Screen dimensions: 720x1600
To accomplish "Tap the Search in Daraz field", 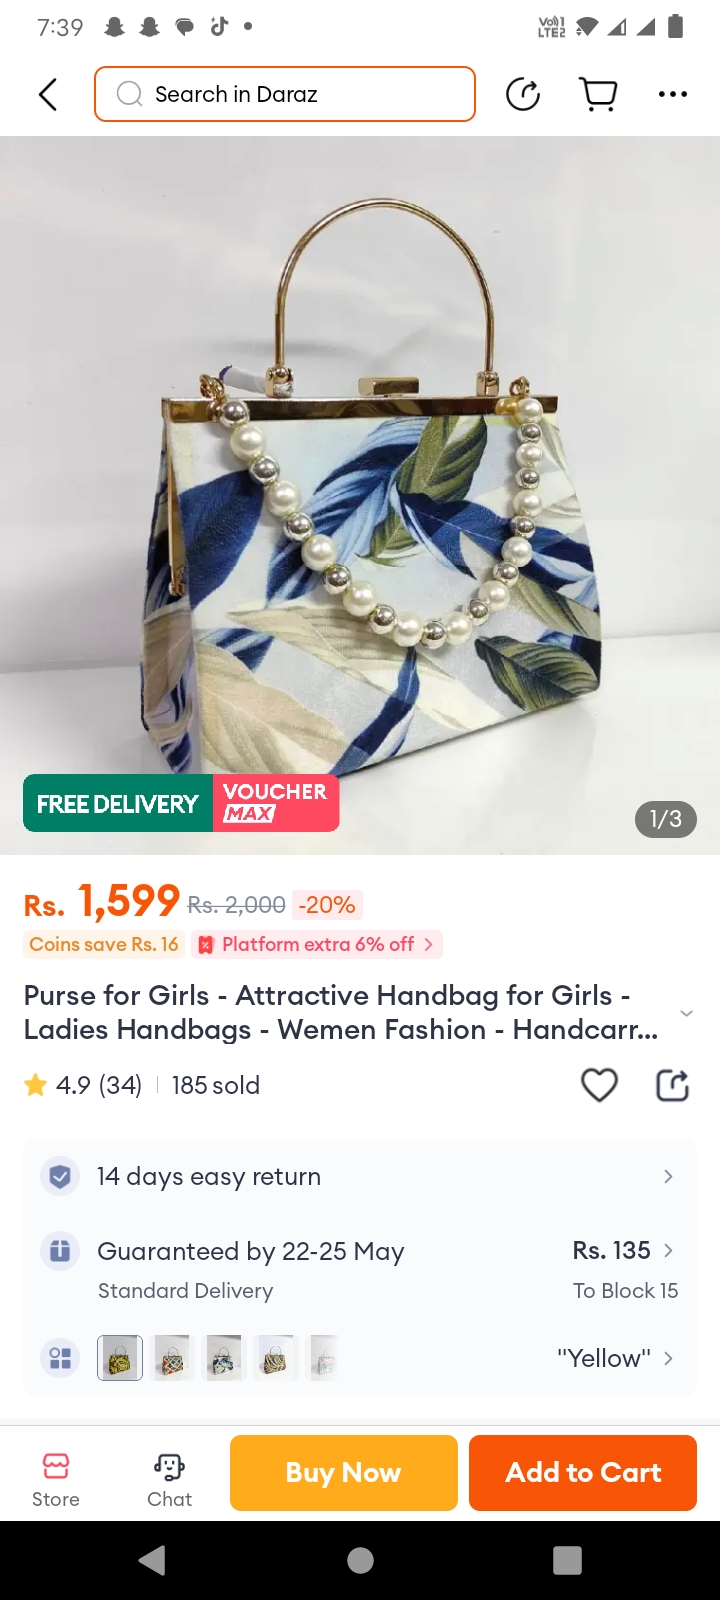I will 285,94.
